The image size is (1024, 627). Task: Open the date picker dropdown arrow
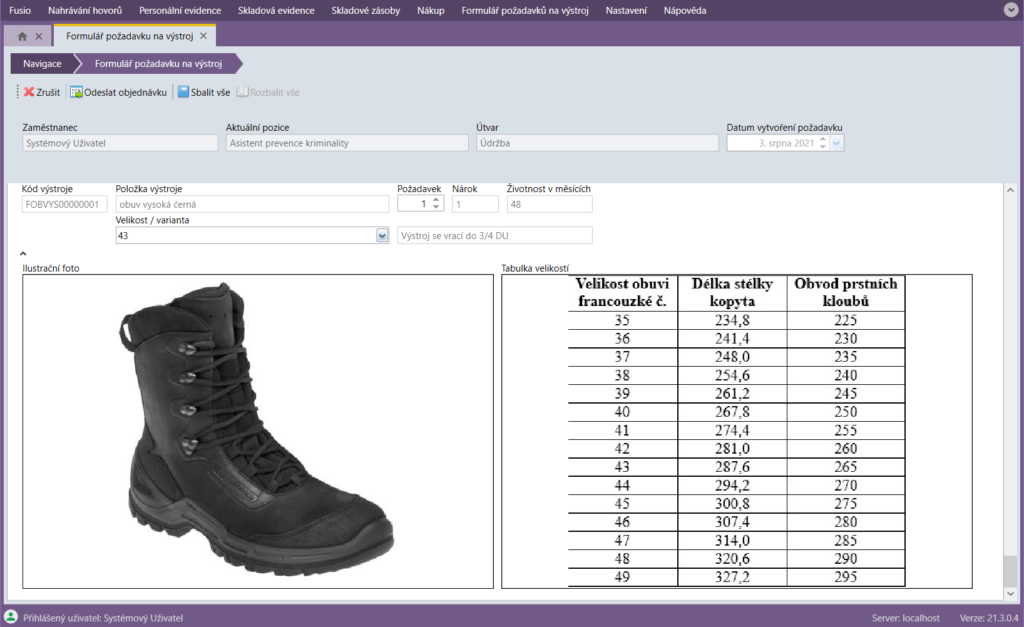pos(837,143)
